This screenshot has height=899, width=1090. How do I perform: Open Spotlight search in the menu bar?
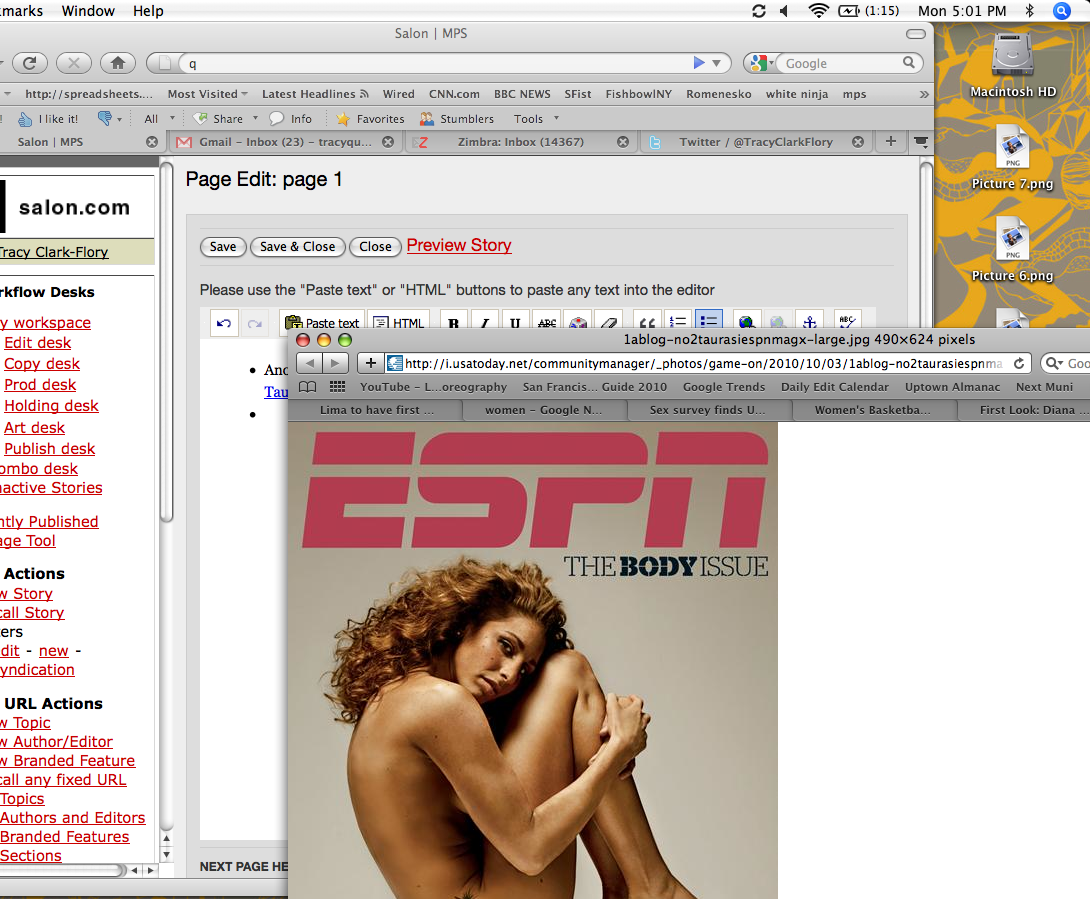(x=1061, y=10)
